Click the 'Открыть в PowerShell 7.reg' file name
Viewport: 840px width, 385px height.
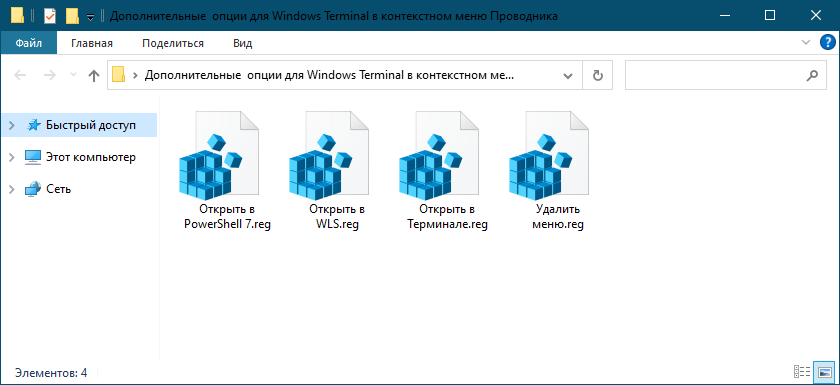coord(227,217)
